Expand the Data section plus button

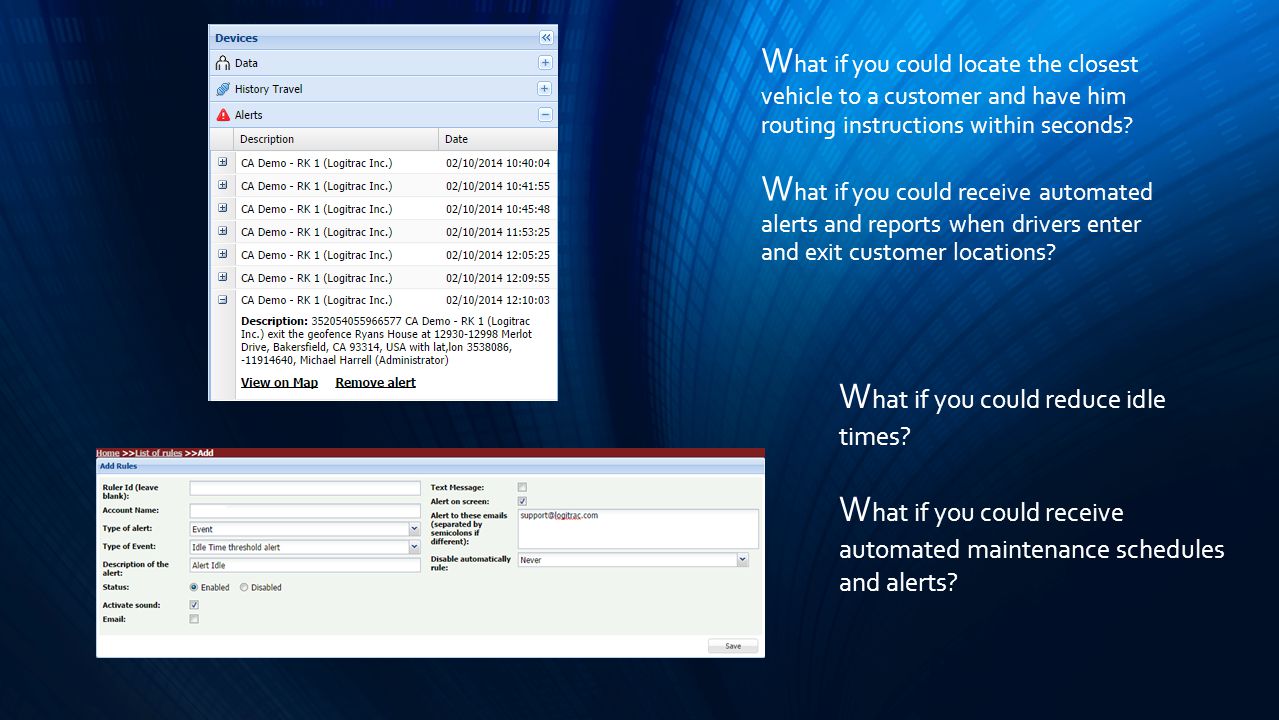pyautogui.click(x=545, y=63)
